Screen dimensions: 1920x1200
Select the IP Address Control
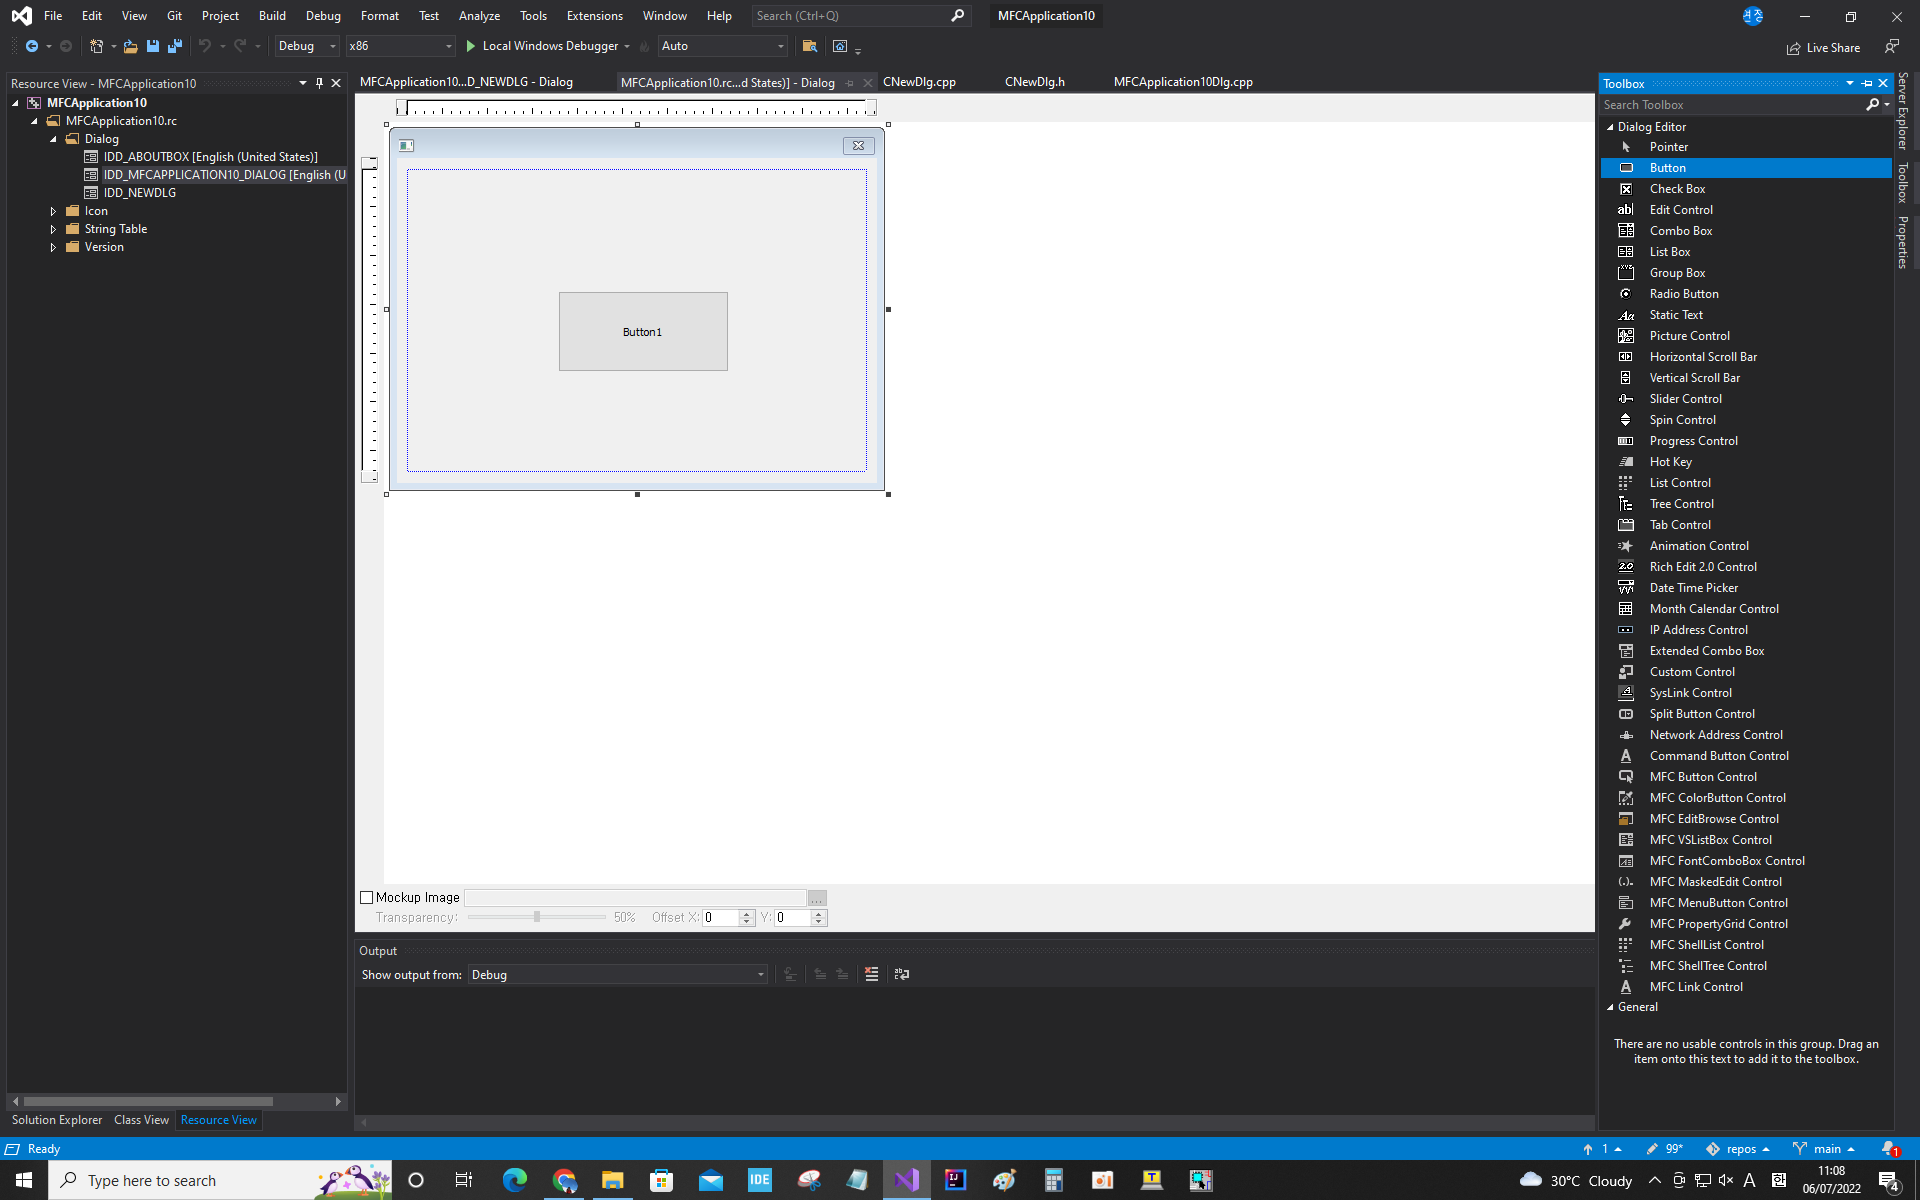[1746, 630]
